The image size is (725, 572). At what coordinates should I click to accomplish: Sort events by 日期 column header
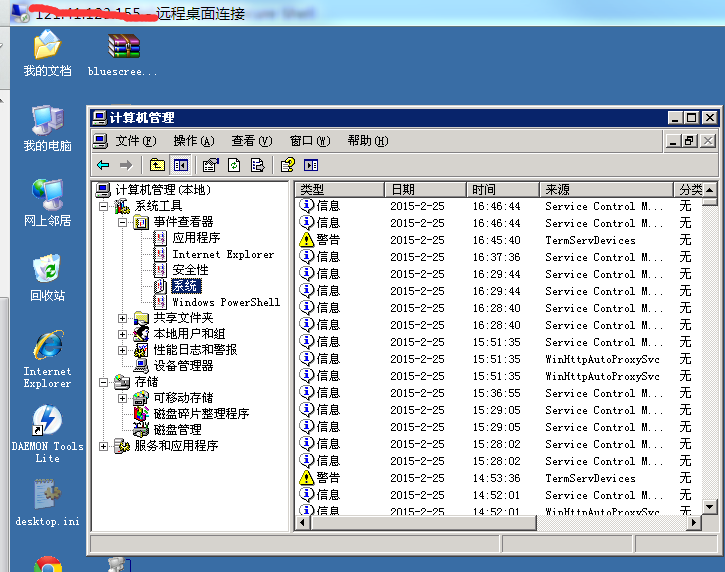(x=425, y=189)
